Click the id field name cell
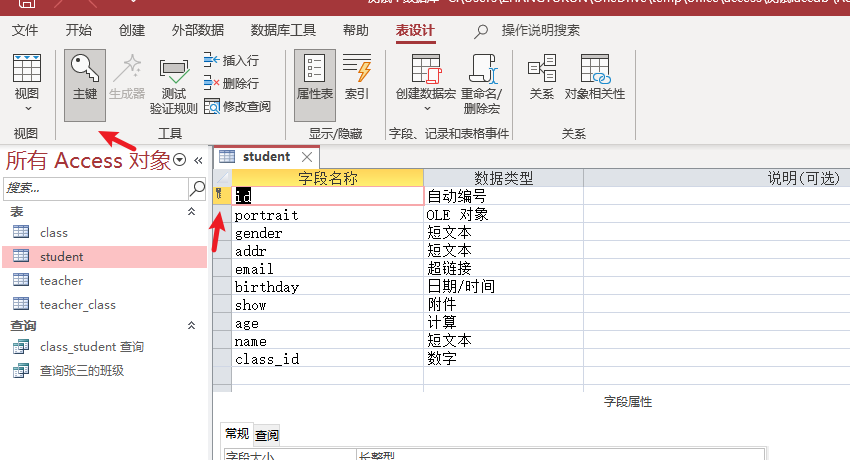Screen dimensions: 850x460 pyautogui.click(x=327, y=196)
